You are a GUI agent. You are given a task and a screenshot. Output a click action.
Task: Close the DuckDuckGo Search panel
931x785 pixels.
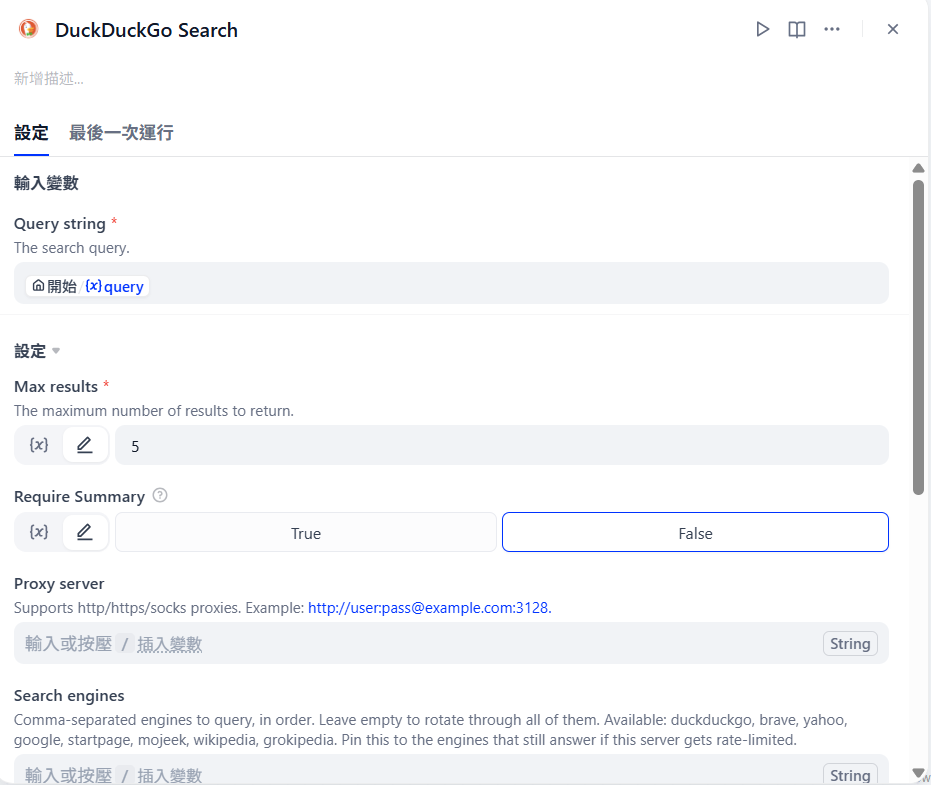point(892,29)
